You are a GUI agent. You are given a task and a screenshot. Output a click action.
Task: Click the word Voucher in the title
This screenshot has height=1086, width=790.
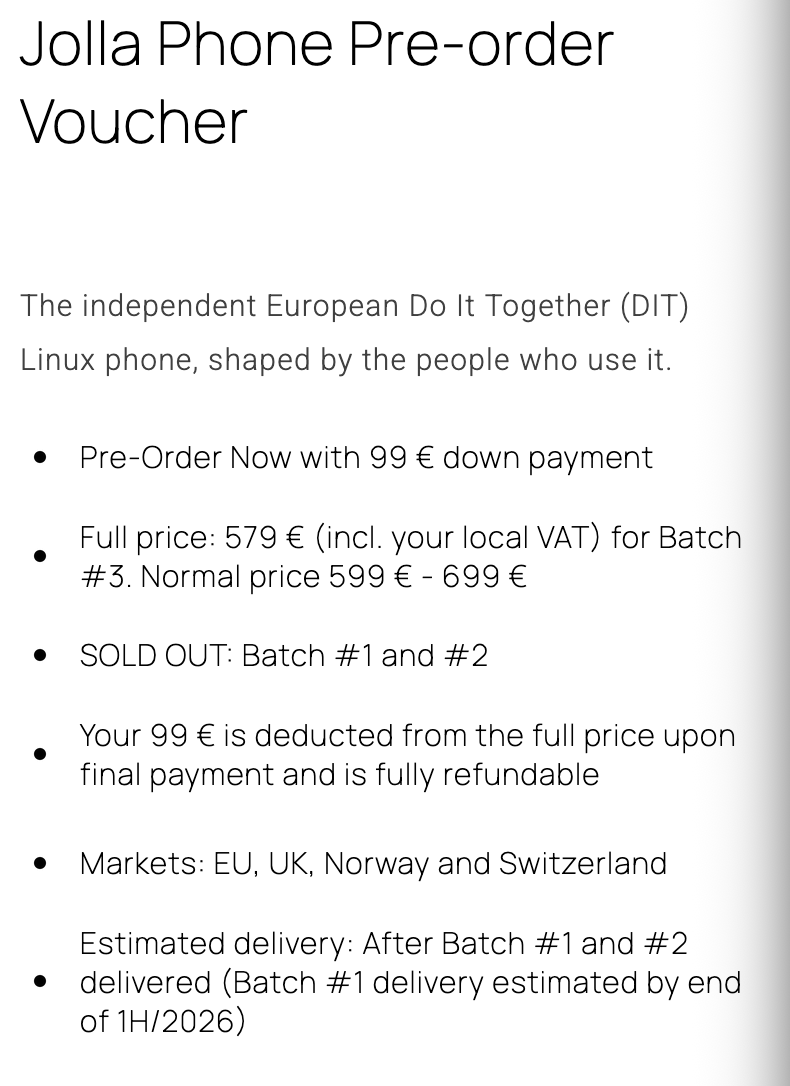point(133,122)
